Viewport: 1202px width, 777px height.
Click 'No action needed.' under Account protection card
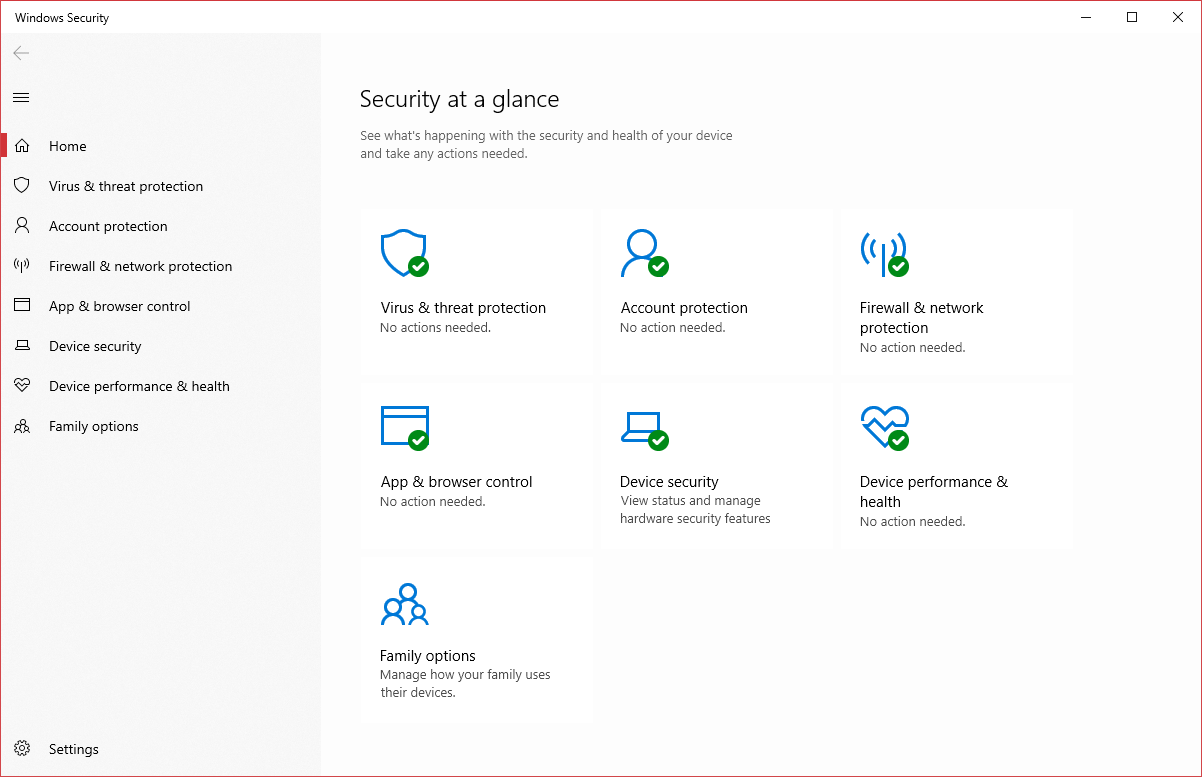point(673,328)
